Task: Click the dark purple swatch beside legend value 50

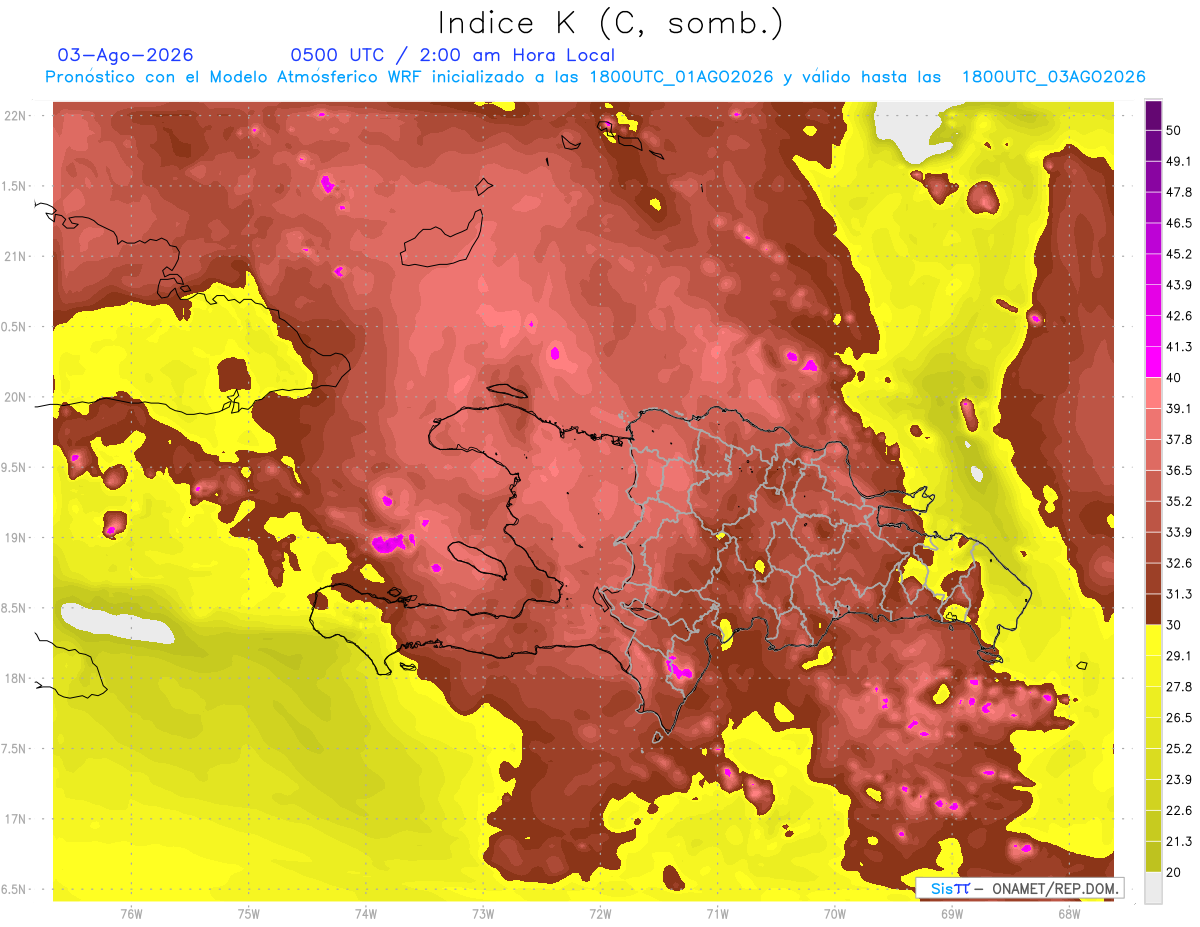Action: (x=1153, y=116)
